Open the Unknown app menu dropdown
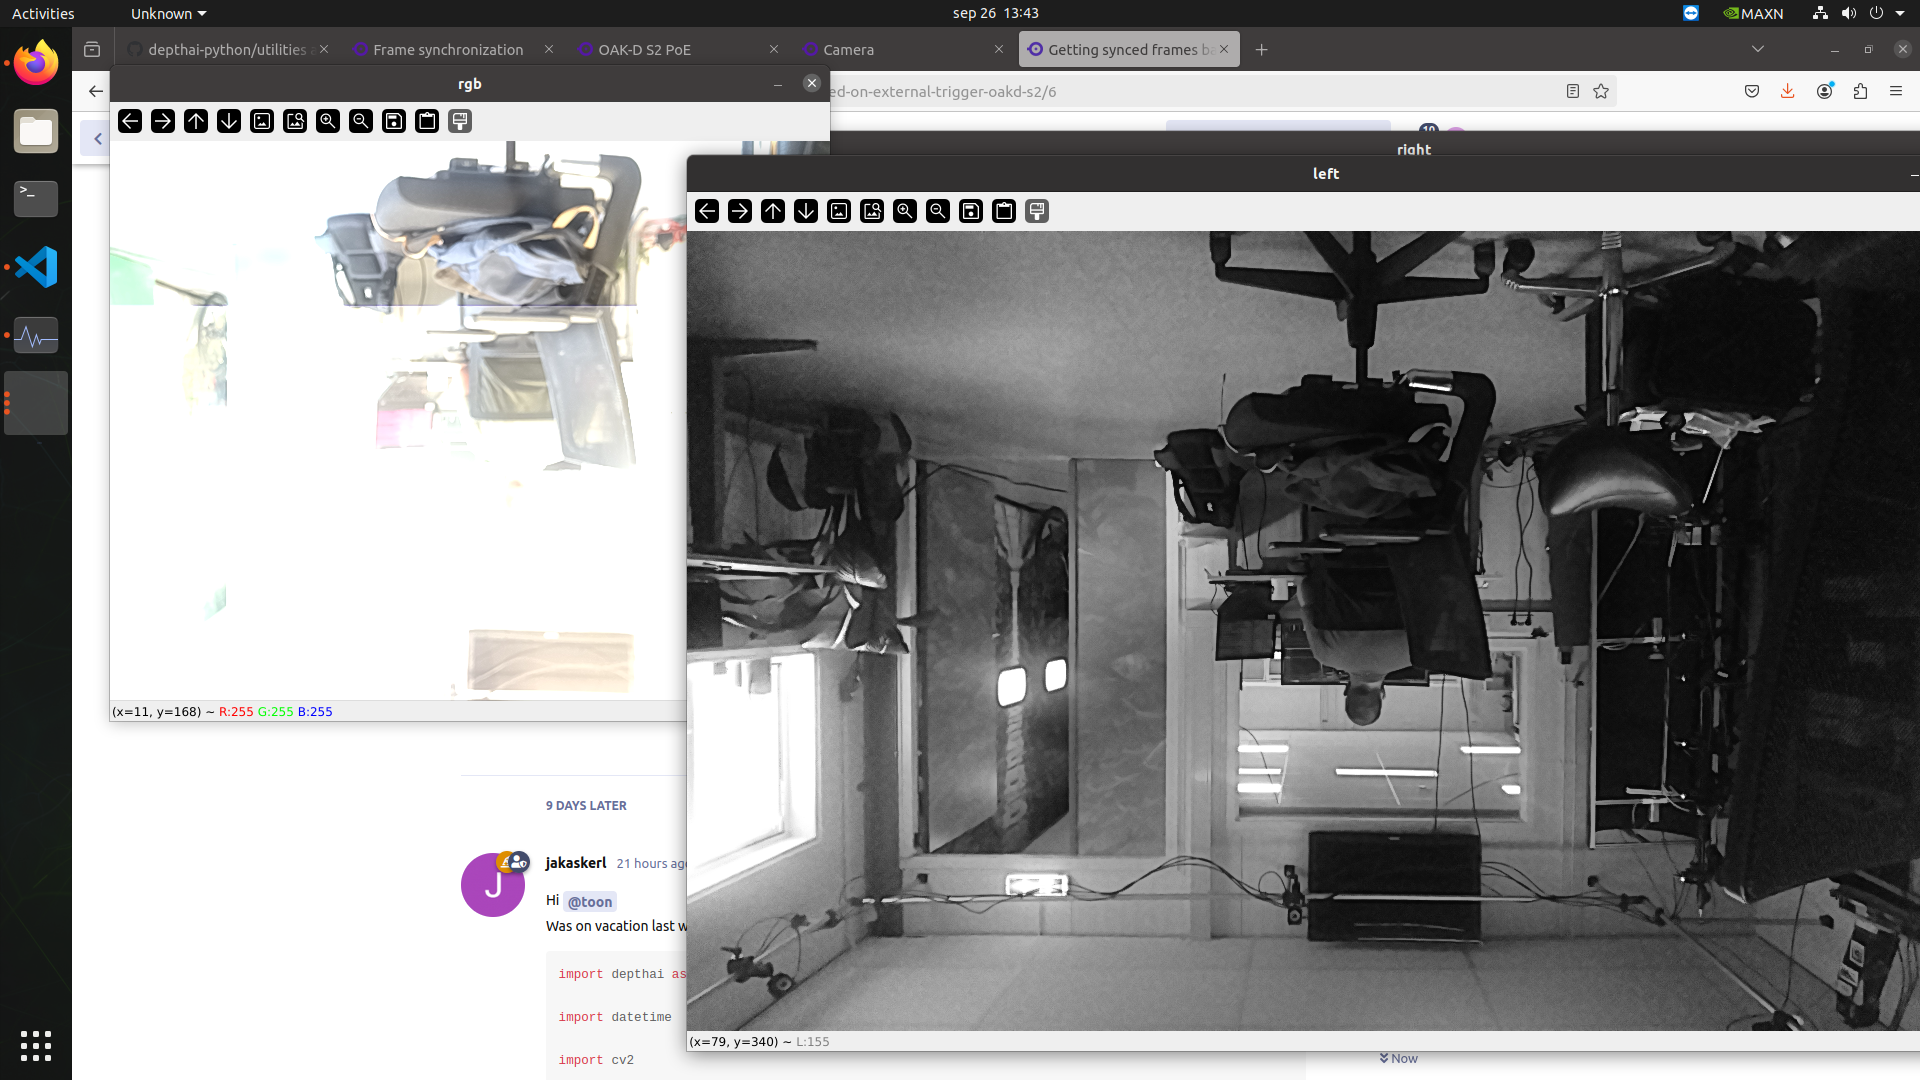Screen dimensions: 1920x1080 pos(168,14)
